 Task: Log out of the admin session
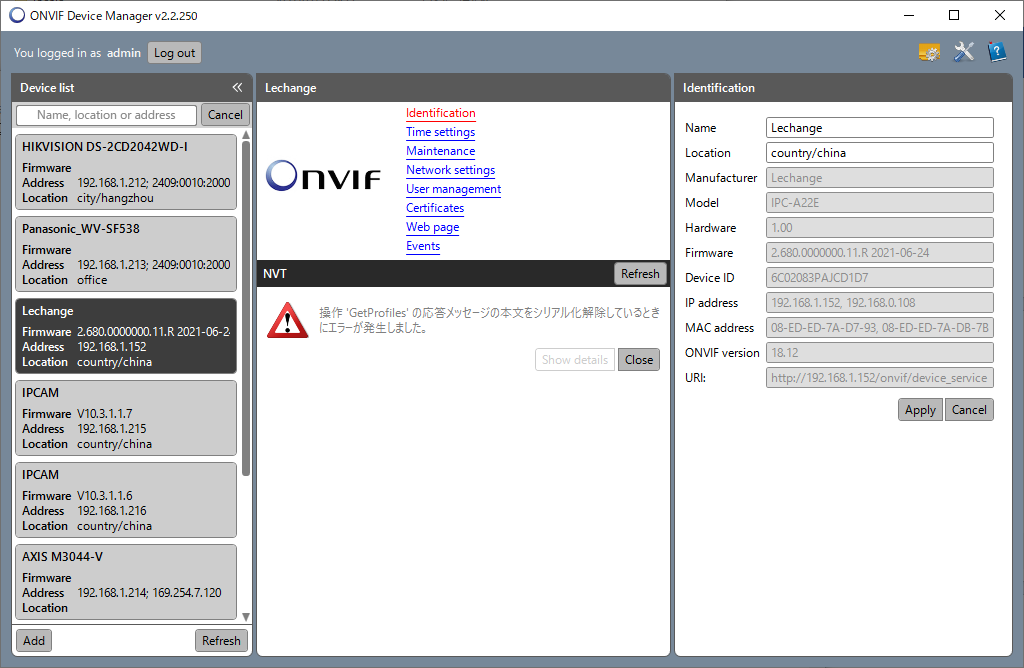click(x=174, y=53)
